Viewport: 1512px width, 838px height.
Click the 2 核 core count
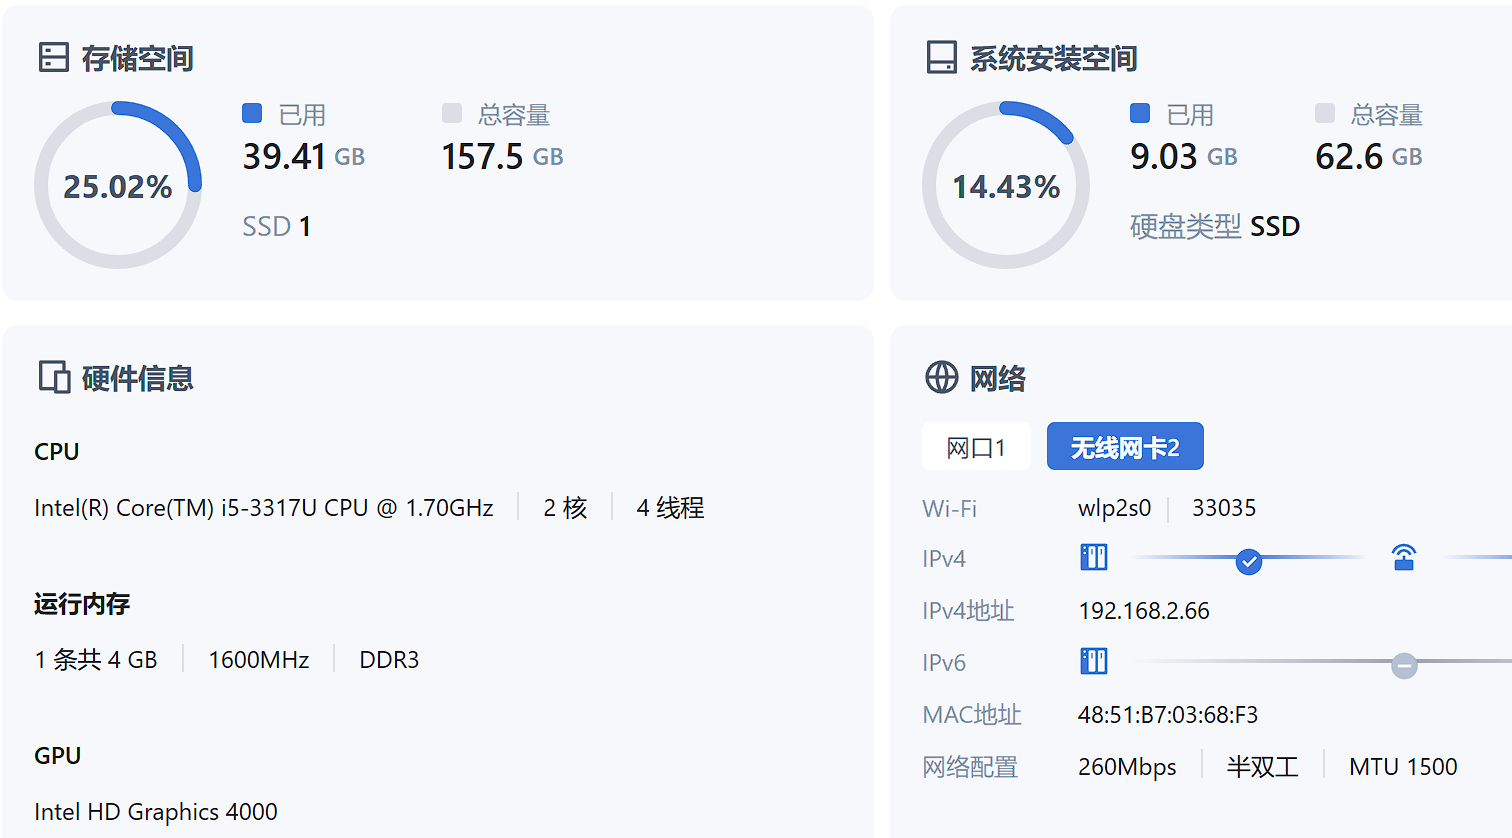[565, 508]
